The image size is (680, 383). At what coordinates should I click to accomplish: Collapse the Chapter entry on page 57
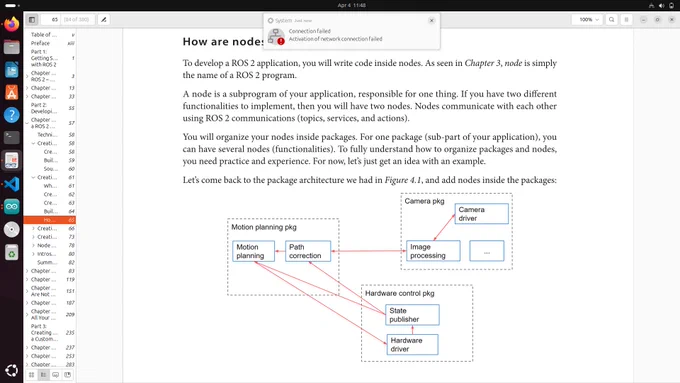(27, 123)
